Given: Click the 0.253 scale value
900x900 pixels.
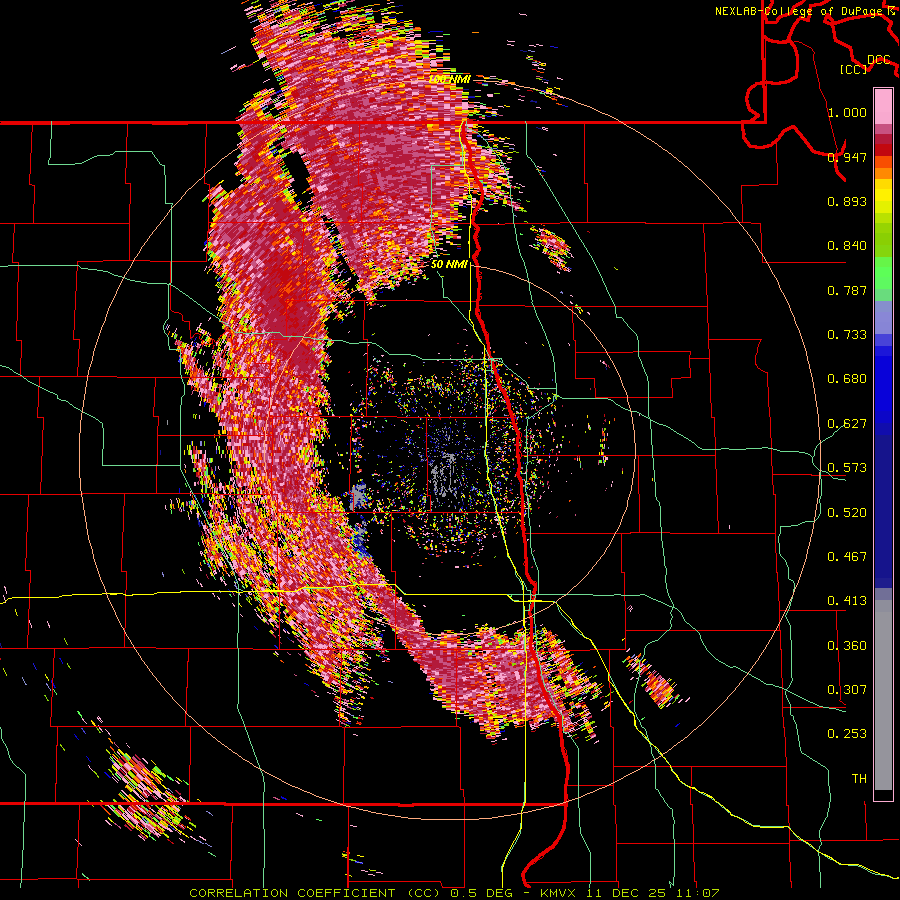Looking at the screenshot, I should 847,734.
